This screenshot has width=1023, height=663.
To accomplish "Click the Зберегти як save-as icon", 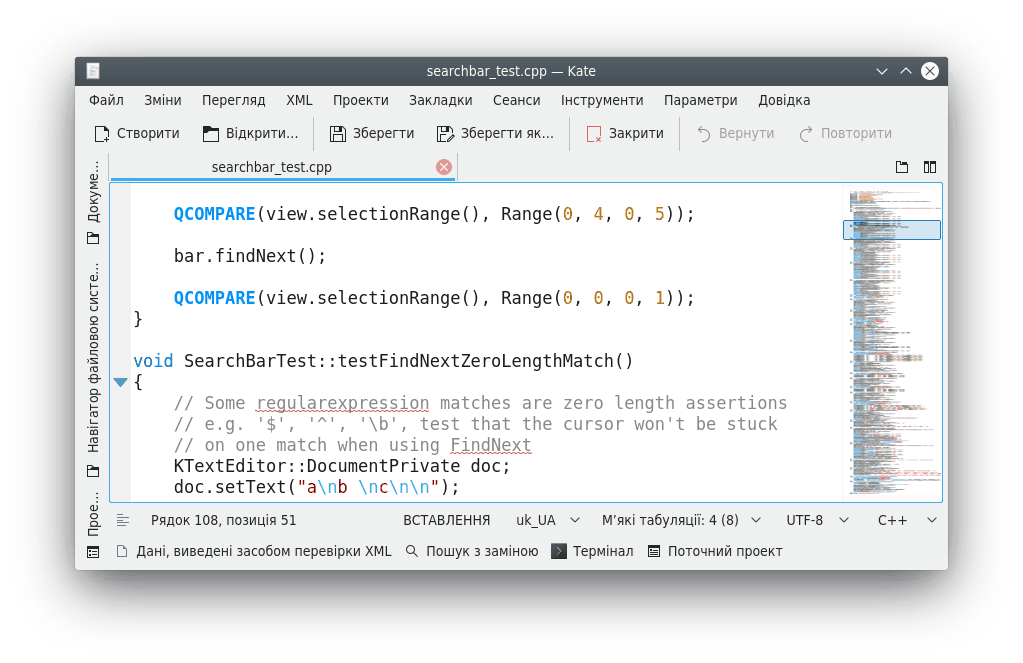I will coord(445,134).
